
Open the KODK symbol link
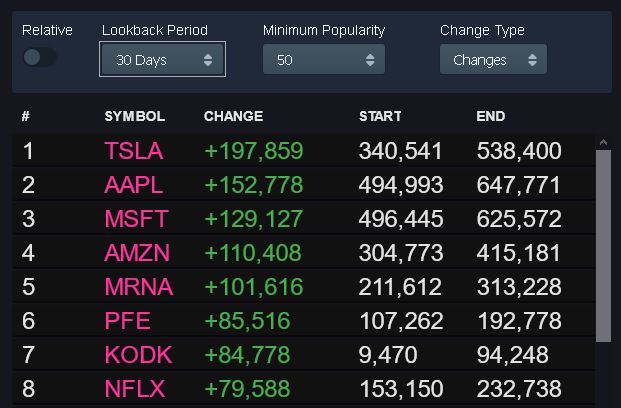(138, 355)
